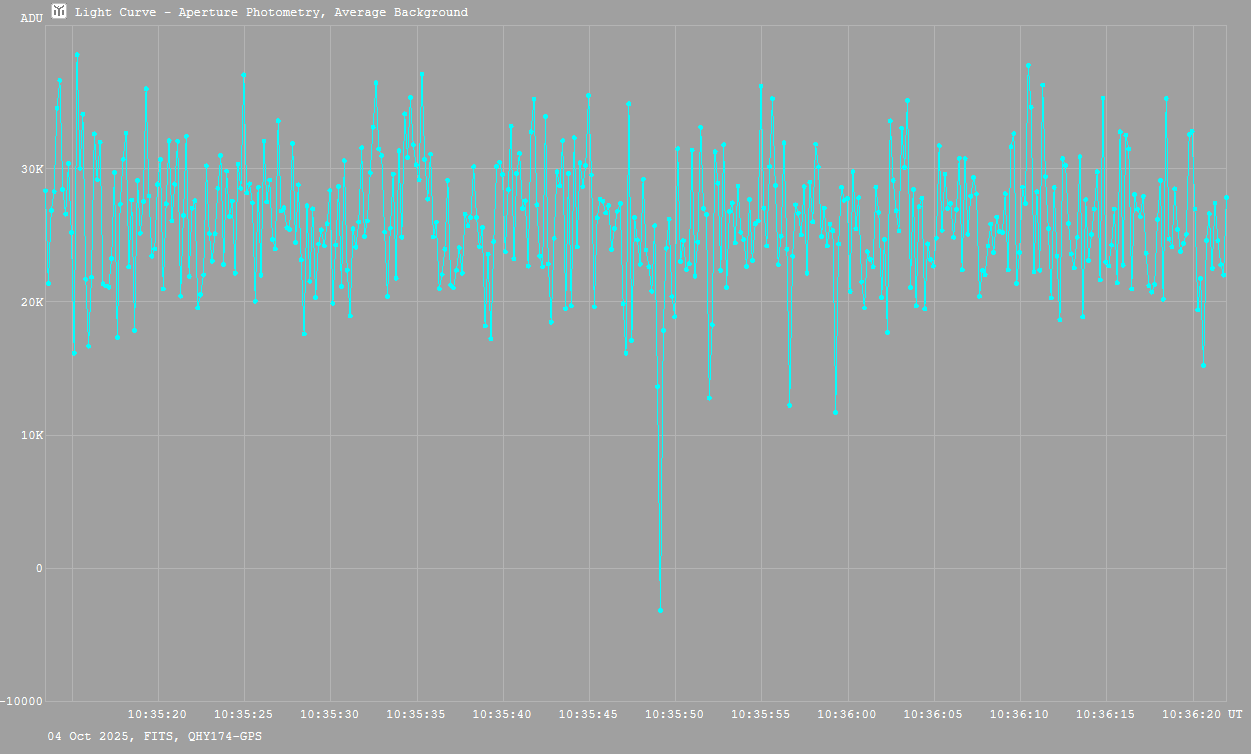Viewport: 1251px width, 754px height.
Task: Click the UT timezone label
Action: coord(1235,714)
